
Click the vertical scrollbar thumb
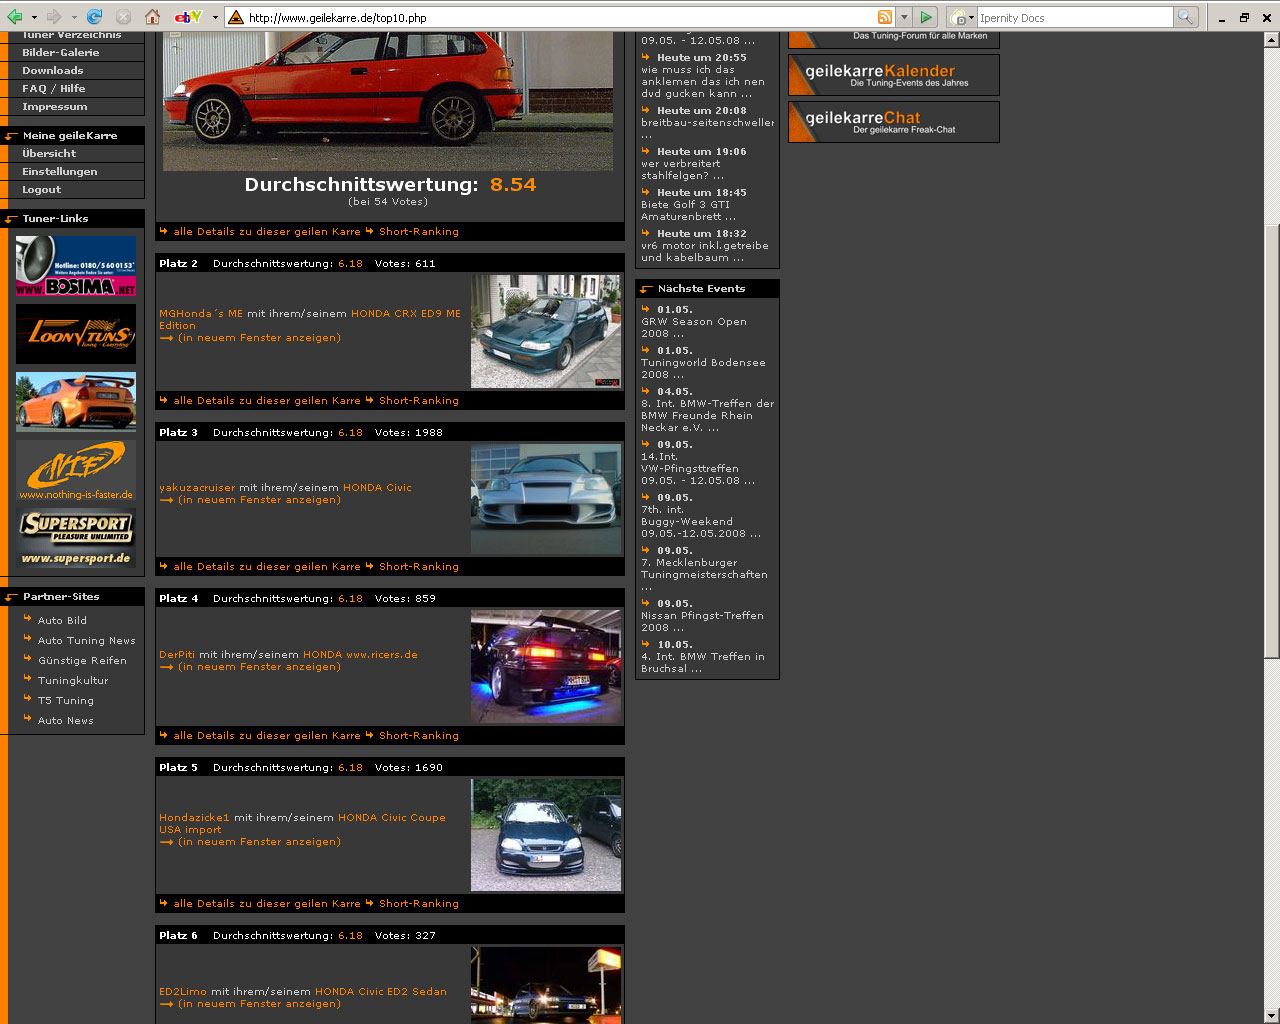[x=1271, y=441]
